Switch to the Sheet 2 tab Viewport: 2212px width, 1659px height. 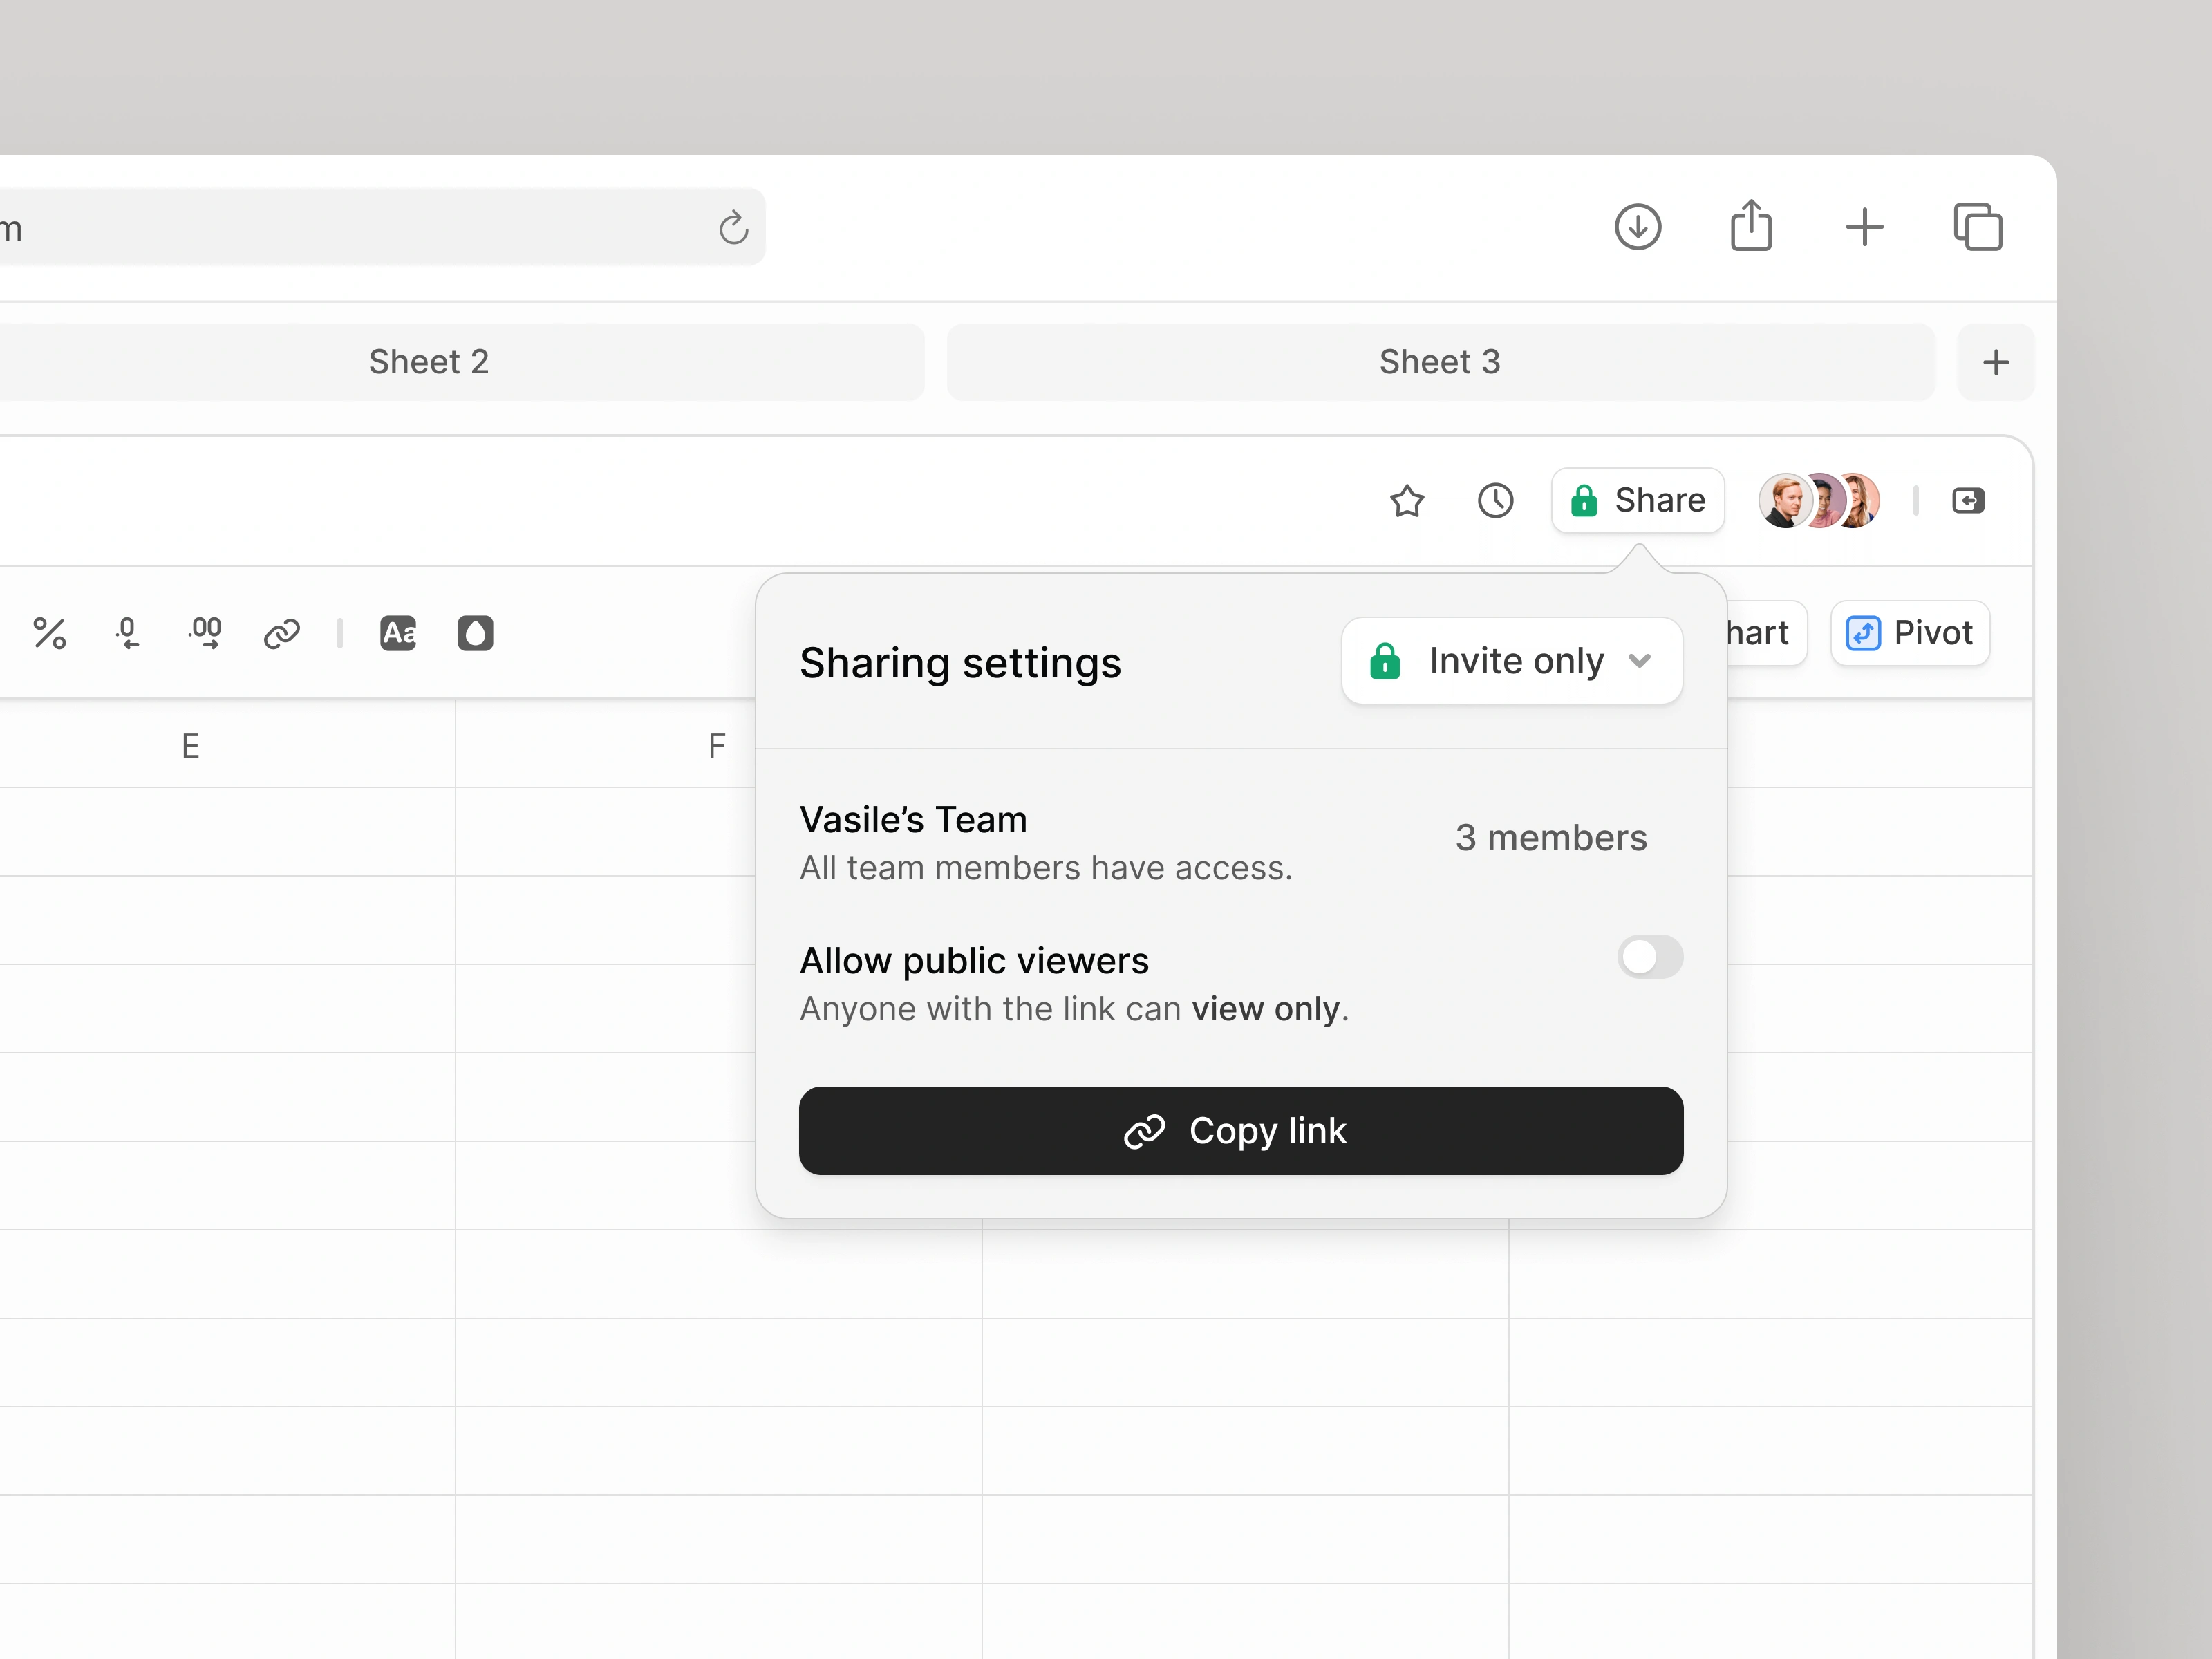pyautogui.click(x=429, y=361)
